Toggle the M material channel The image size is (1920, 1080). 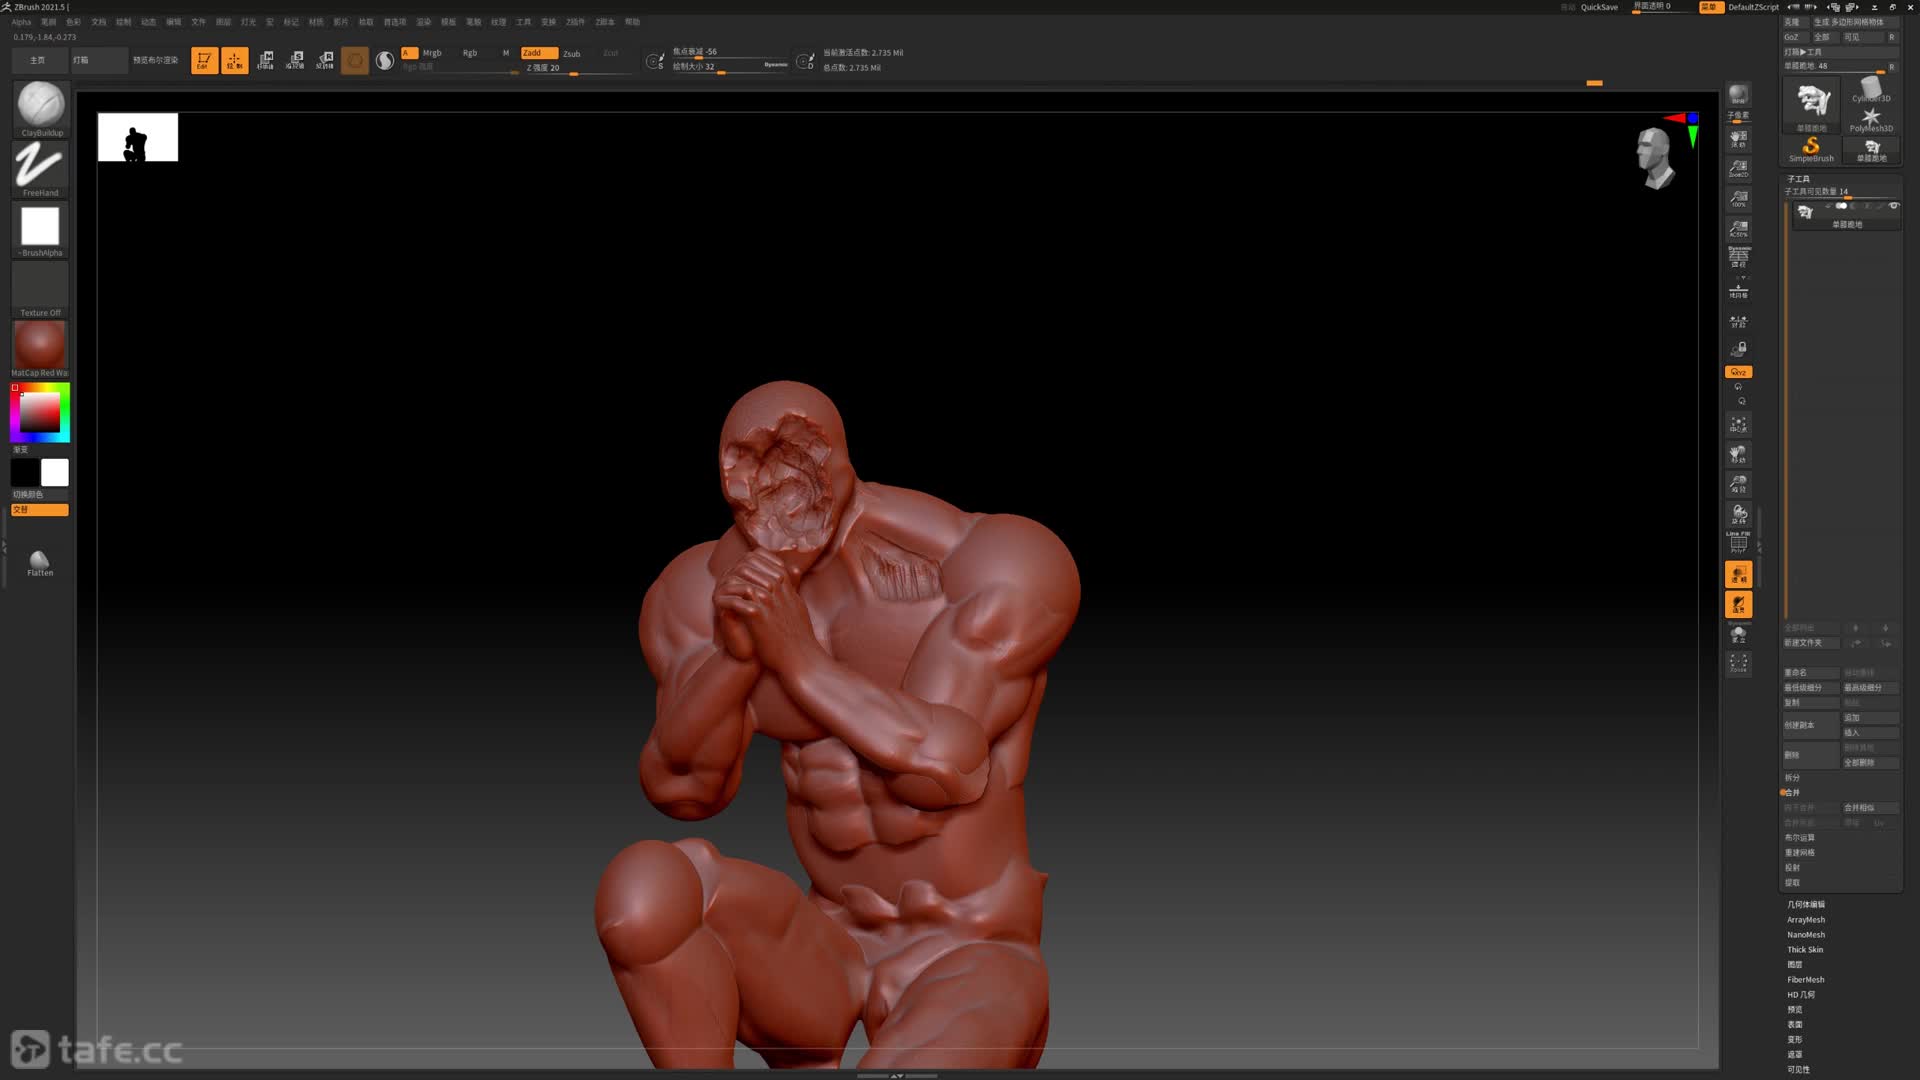tap(506, 53)
